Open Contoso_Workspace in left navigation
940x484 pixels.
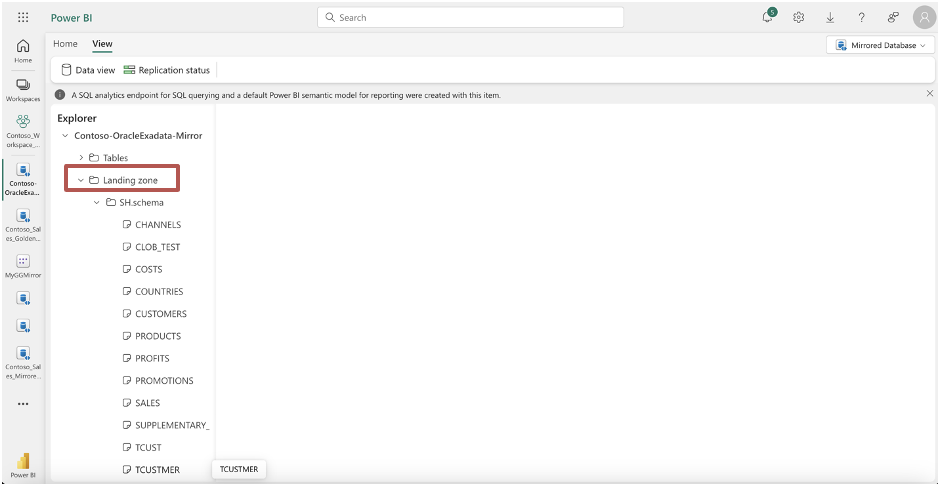tap(23, 130)
